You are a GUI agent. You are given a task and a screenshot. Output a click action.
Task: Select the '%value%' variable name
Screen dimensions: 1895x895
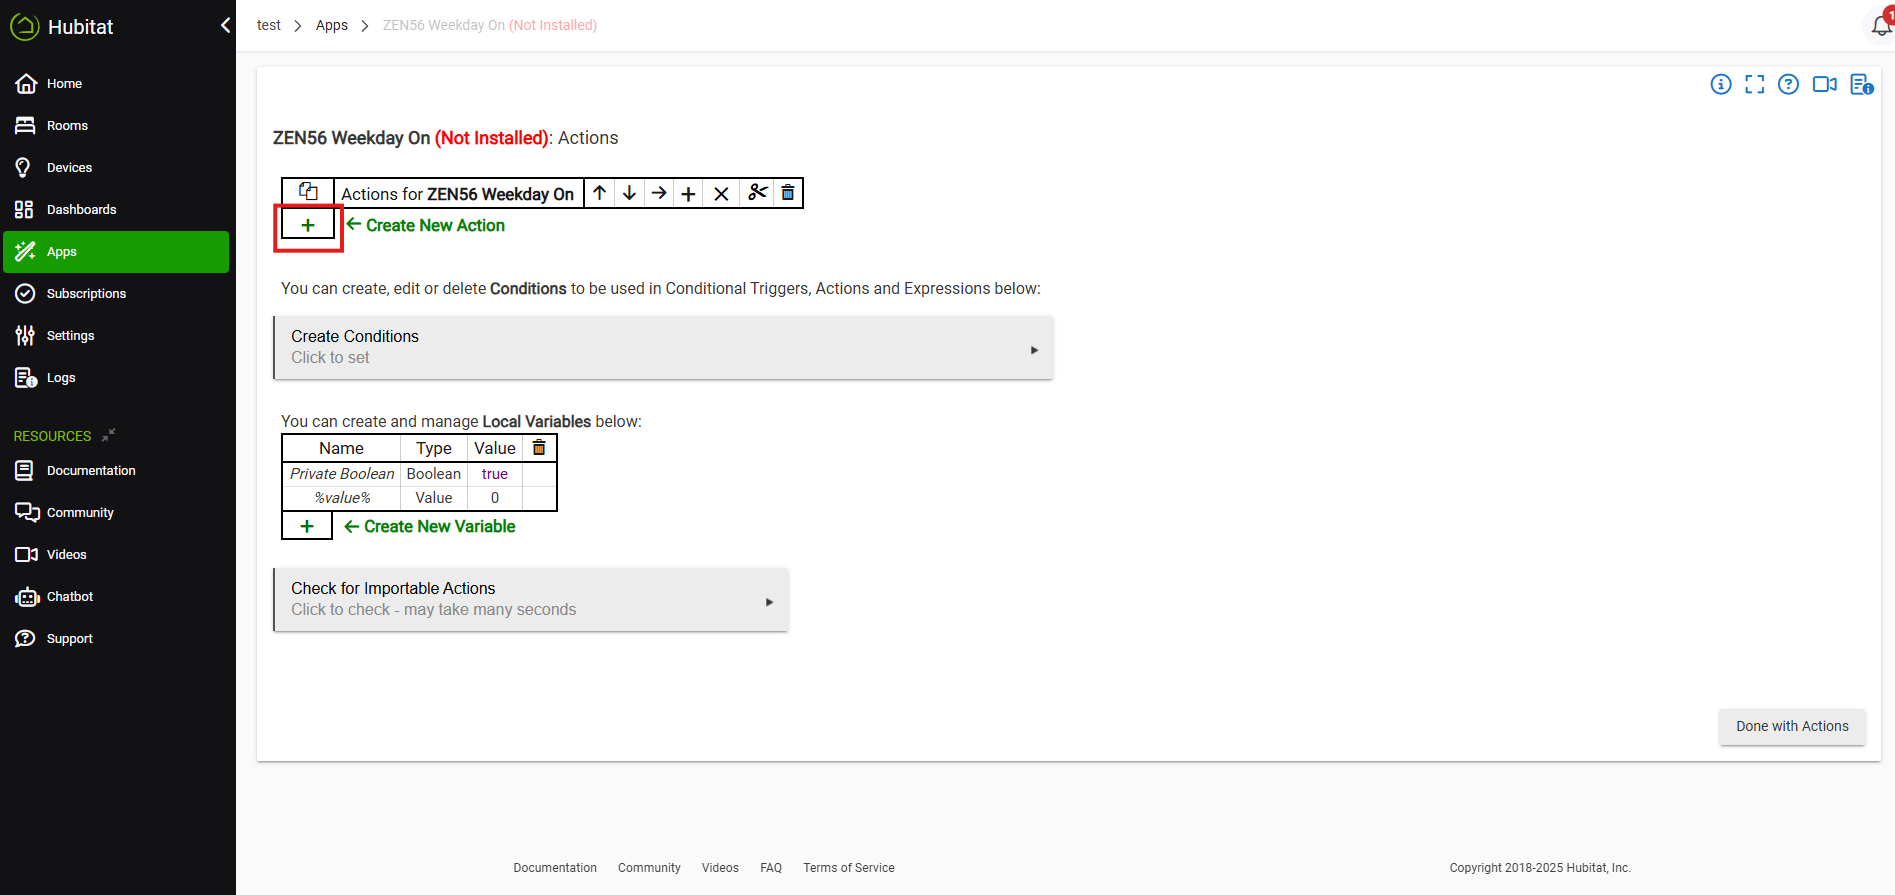[342, 498]
